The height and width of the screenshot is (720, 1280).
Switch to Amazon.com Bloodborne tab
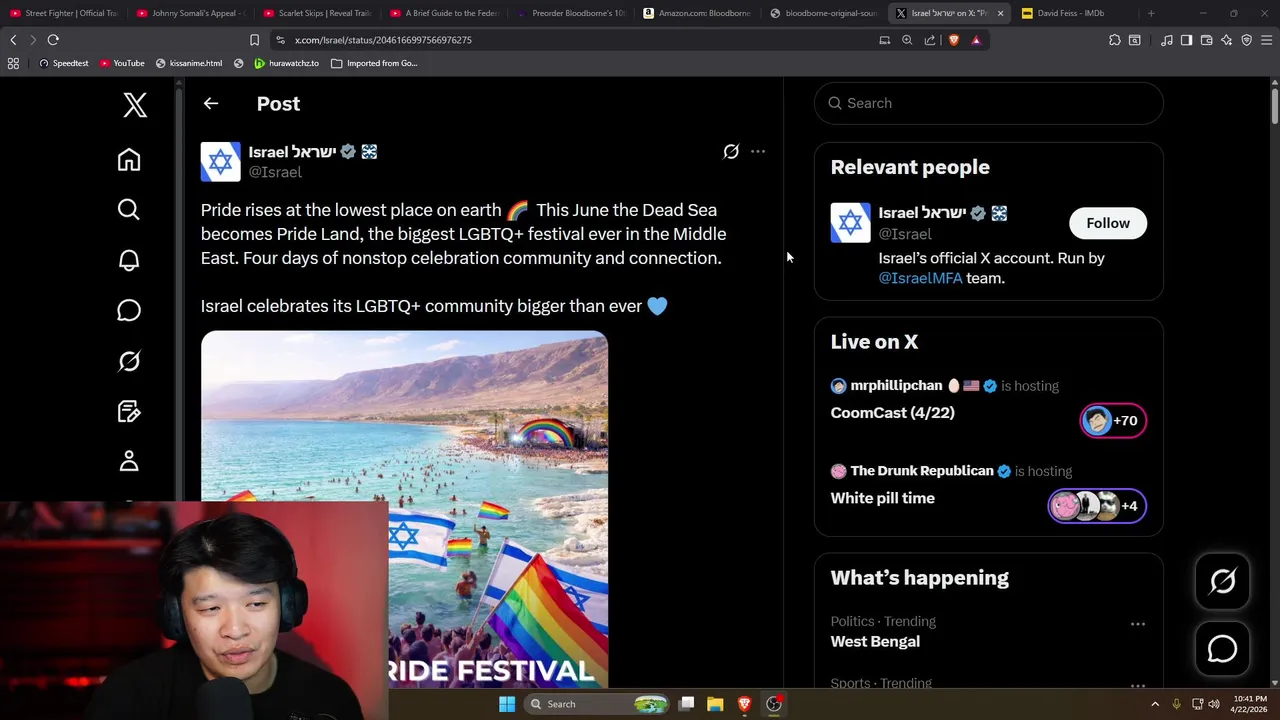point(698,13)
